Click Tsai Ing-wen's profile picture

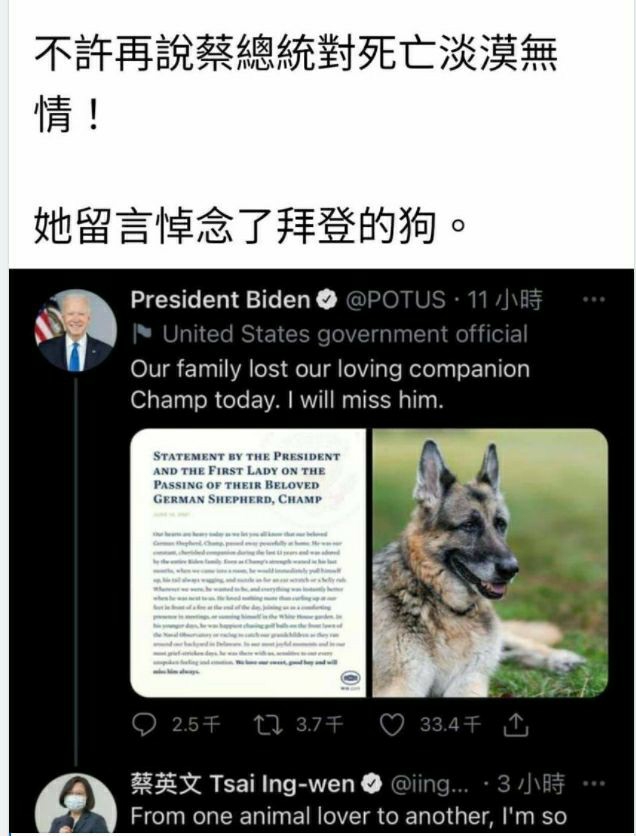75,804
